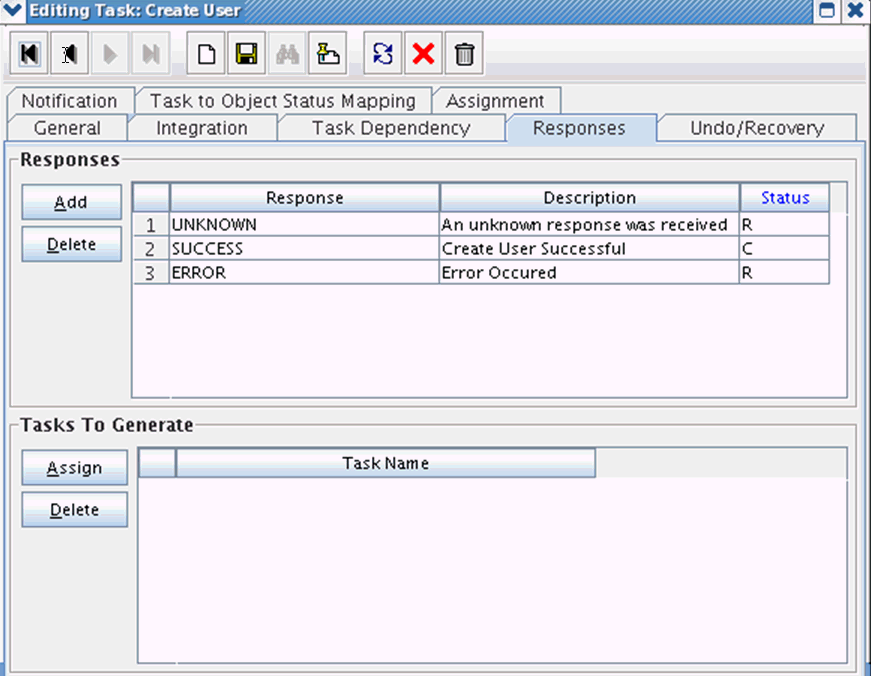
Task: Open the Task Dependency tab
Action: click(x=391, y=128)
